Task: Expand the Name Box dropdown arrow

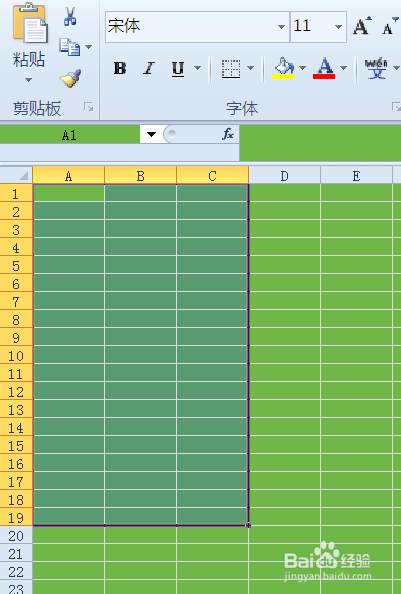Action: tap(151, 134)
